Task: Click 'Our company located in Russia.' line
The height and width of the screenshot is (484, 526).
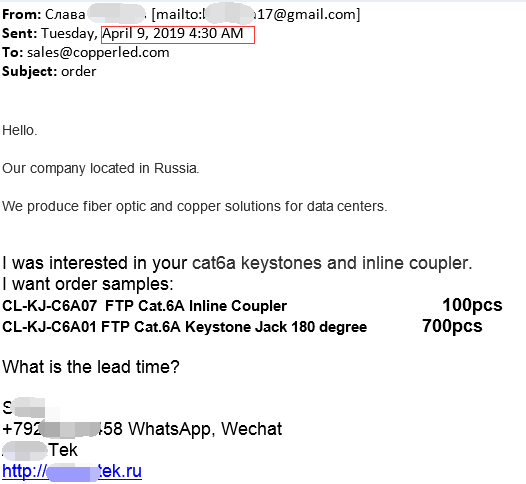Action: coord(101,168)
